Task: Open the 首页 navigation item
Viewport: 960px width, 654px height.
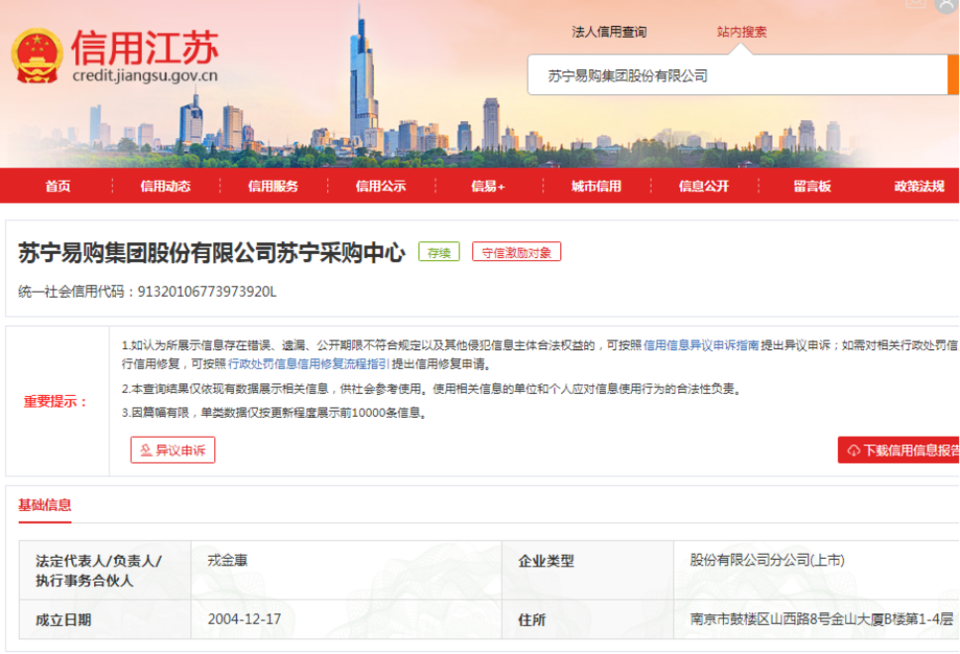Action: 58,186
